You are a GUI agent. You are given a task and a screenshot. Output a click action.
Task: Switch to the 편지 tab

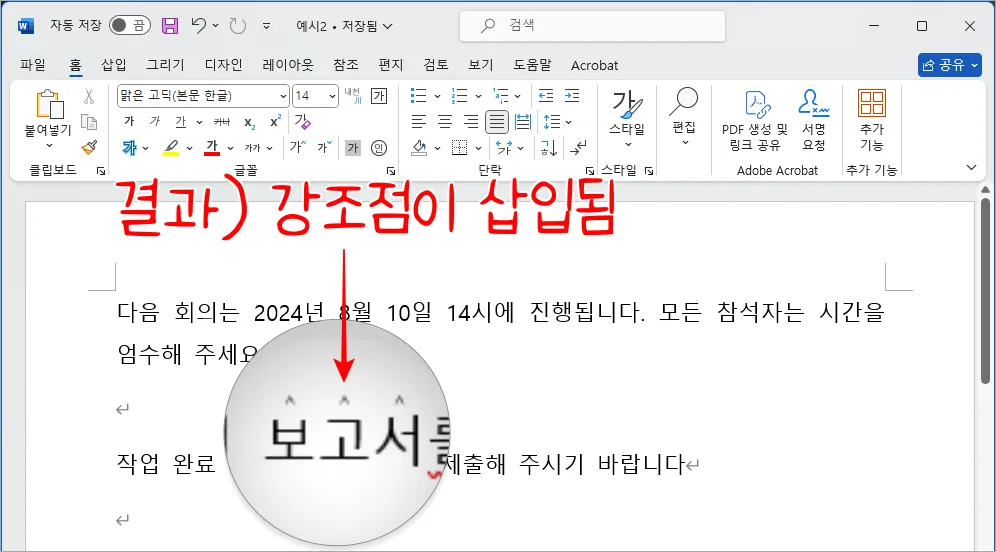391,65
